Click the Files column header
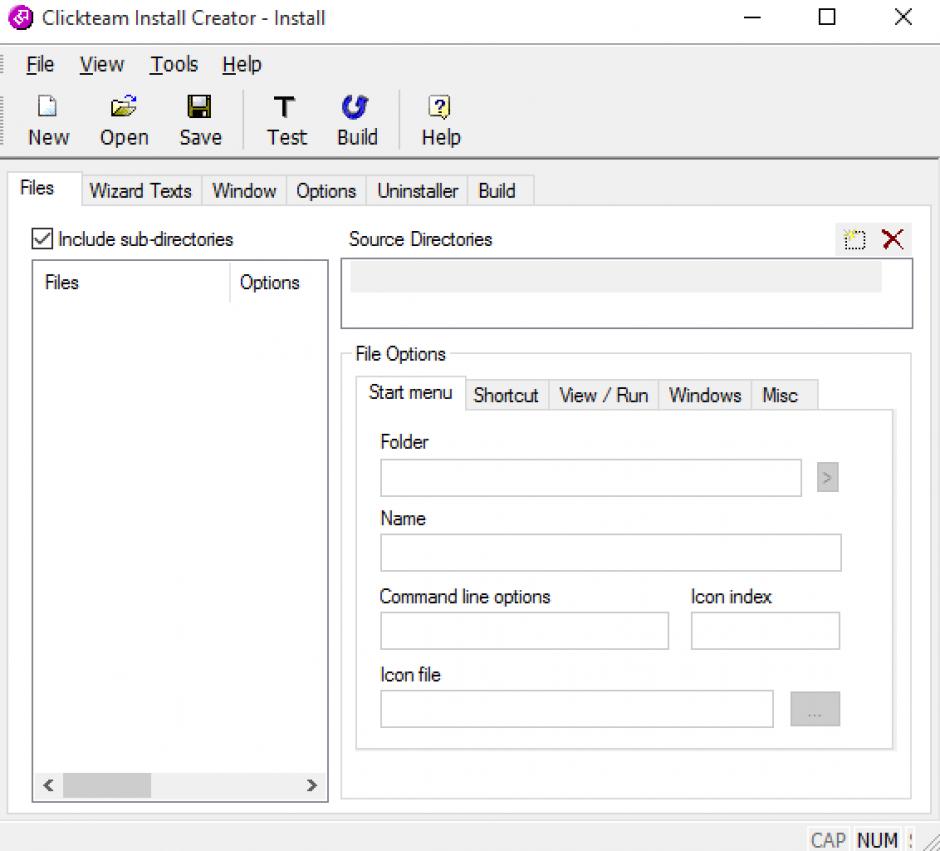Viewport: 940px width, 851px height. [x=131, y=282]
